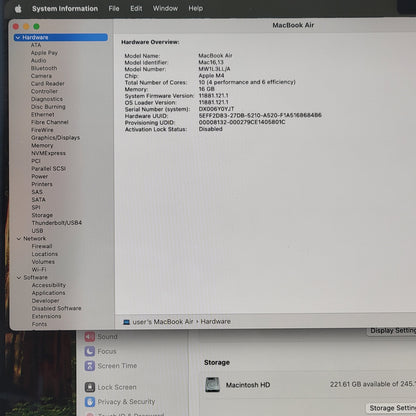Click the Storage Settings button
The image size is (416, 416).
(x=391, y=408)
